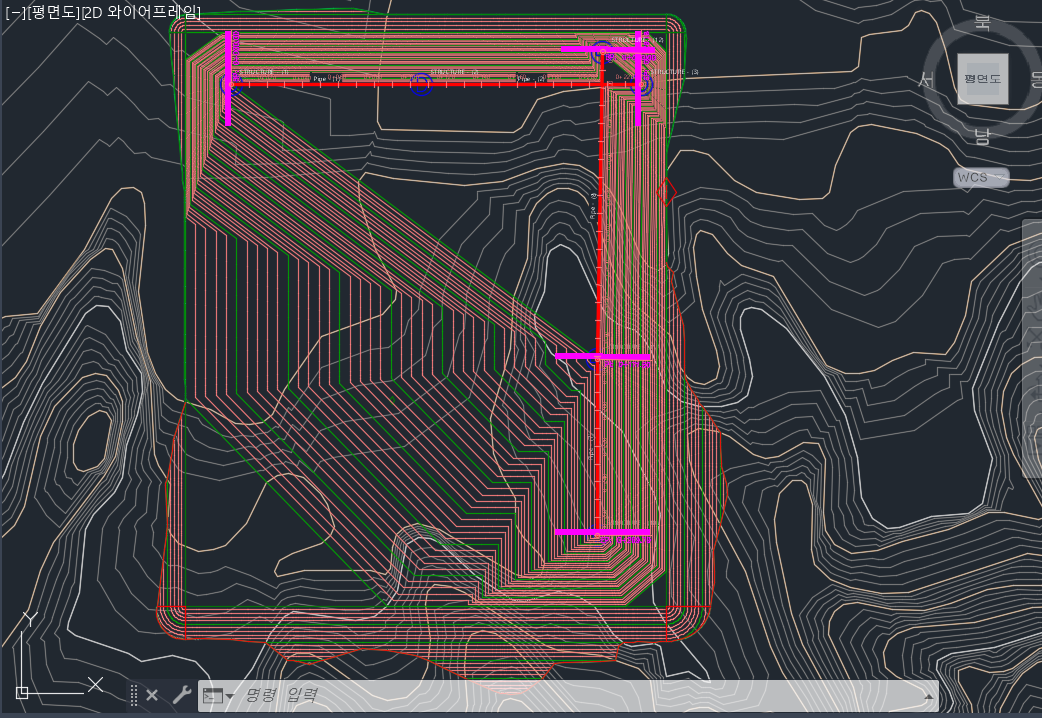The height and width of the screenshot is (718, 1042).
Task: Open the WCS coordinate system dropdown
Action: (x=980, y=178)
